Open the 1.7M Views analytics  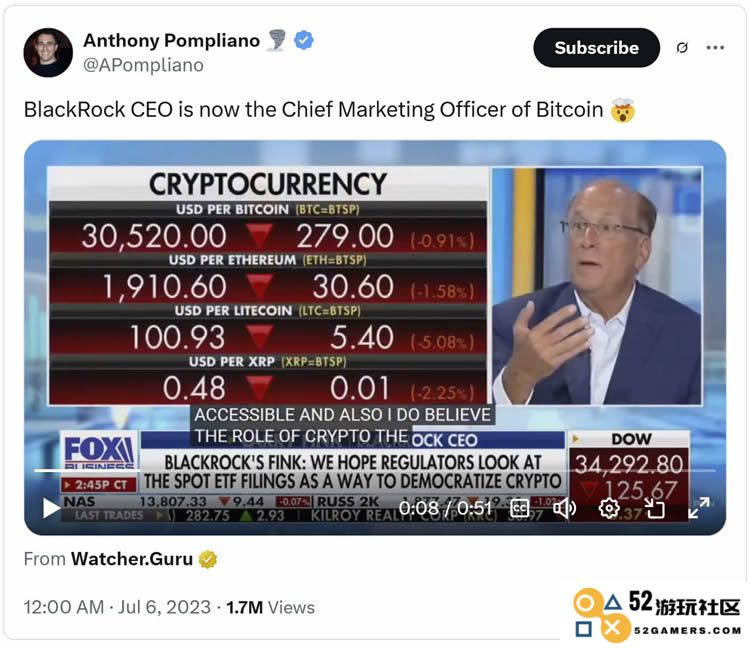pos(270,607)
